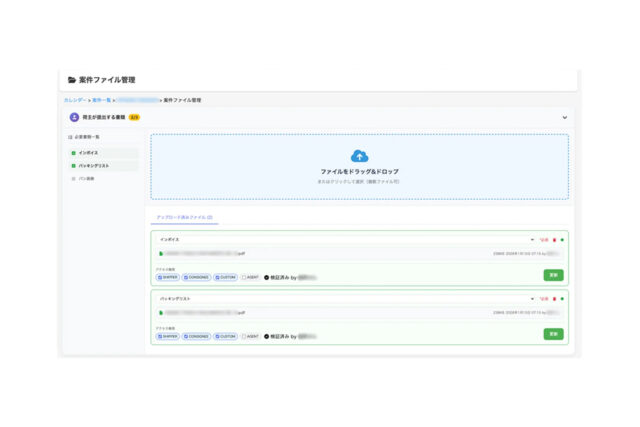Image resolution: width=640 pixels, height=427 pixels.
Task: Switch to アップロード済みファイル tab
Action: (184, 218)
